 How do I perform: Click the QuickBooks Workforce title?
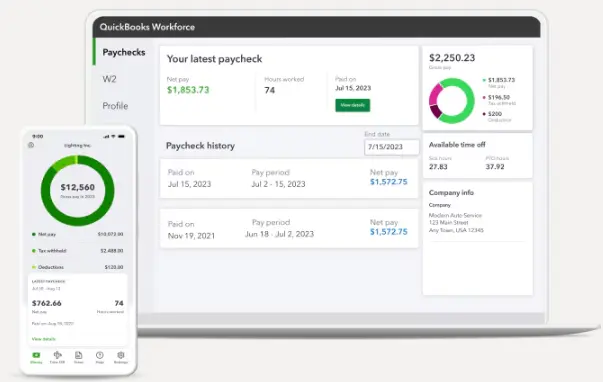tap(147, 27)
